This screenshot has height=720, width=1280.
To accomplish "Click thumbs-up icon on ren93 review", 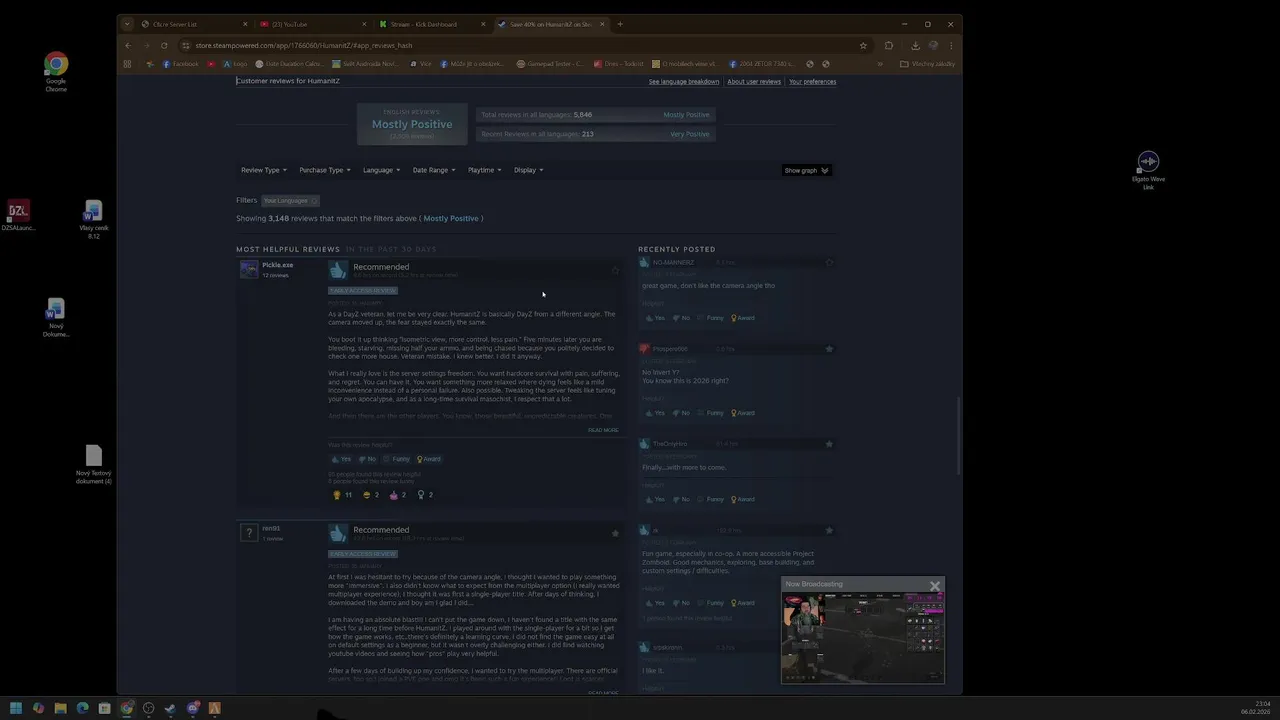I will [338, 534].
